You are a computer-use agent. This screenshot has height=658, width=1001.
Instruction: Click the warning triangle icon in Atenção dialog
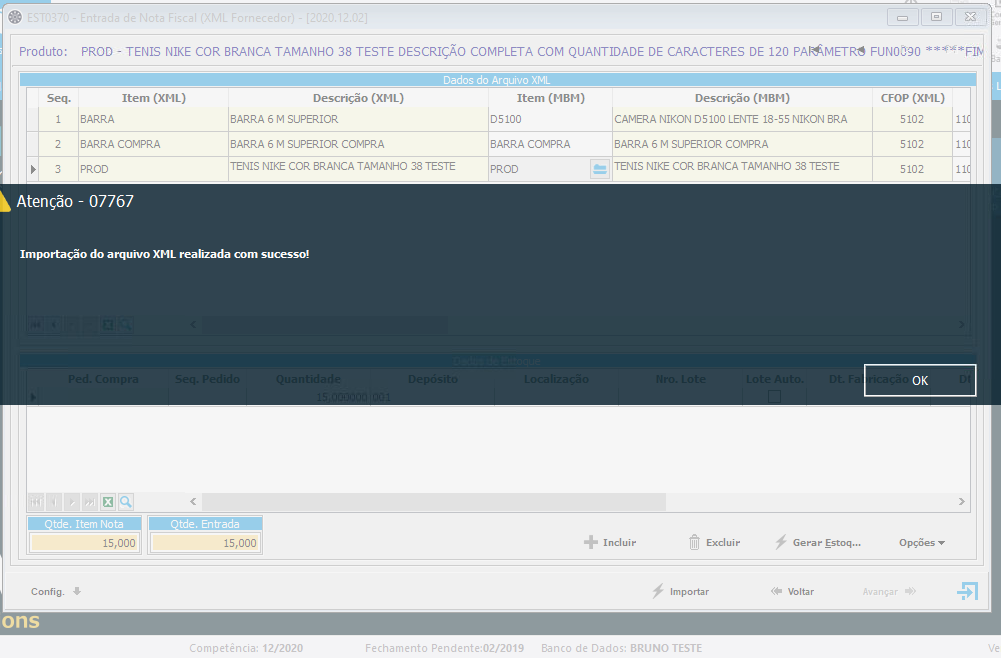click(x=4, y=202)
